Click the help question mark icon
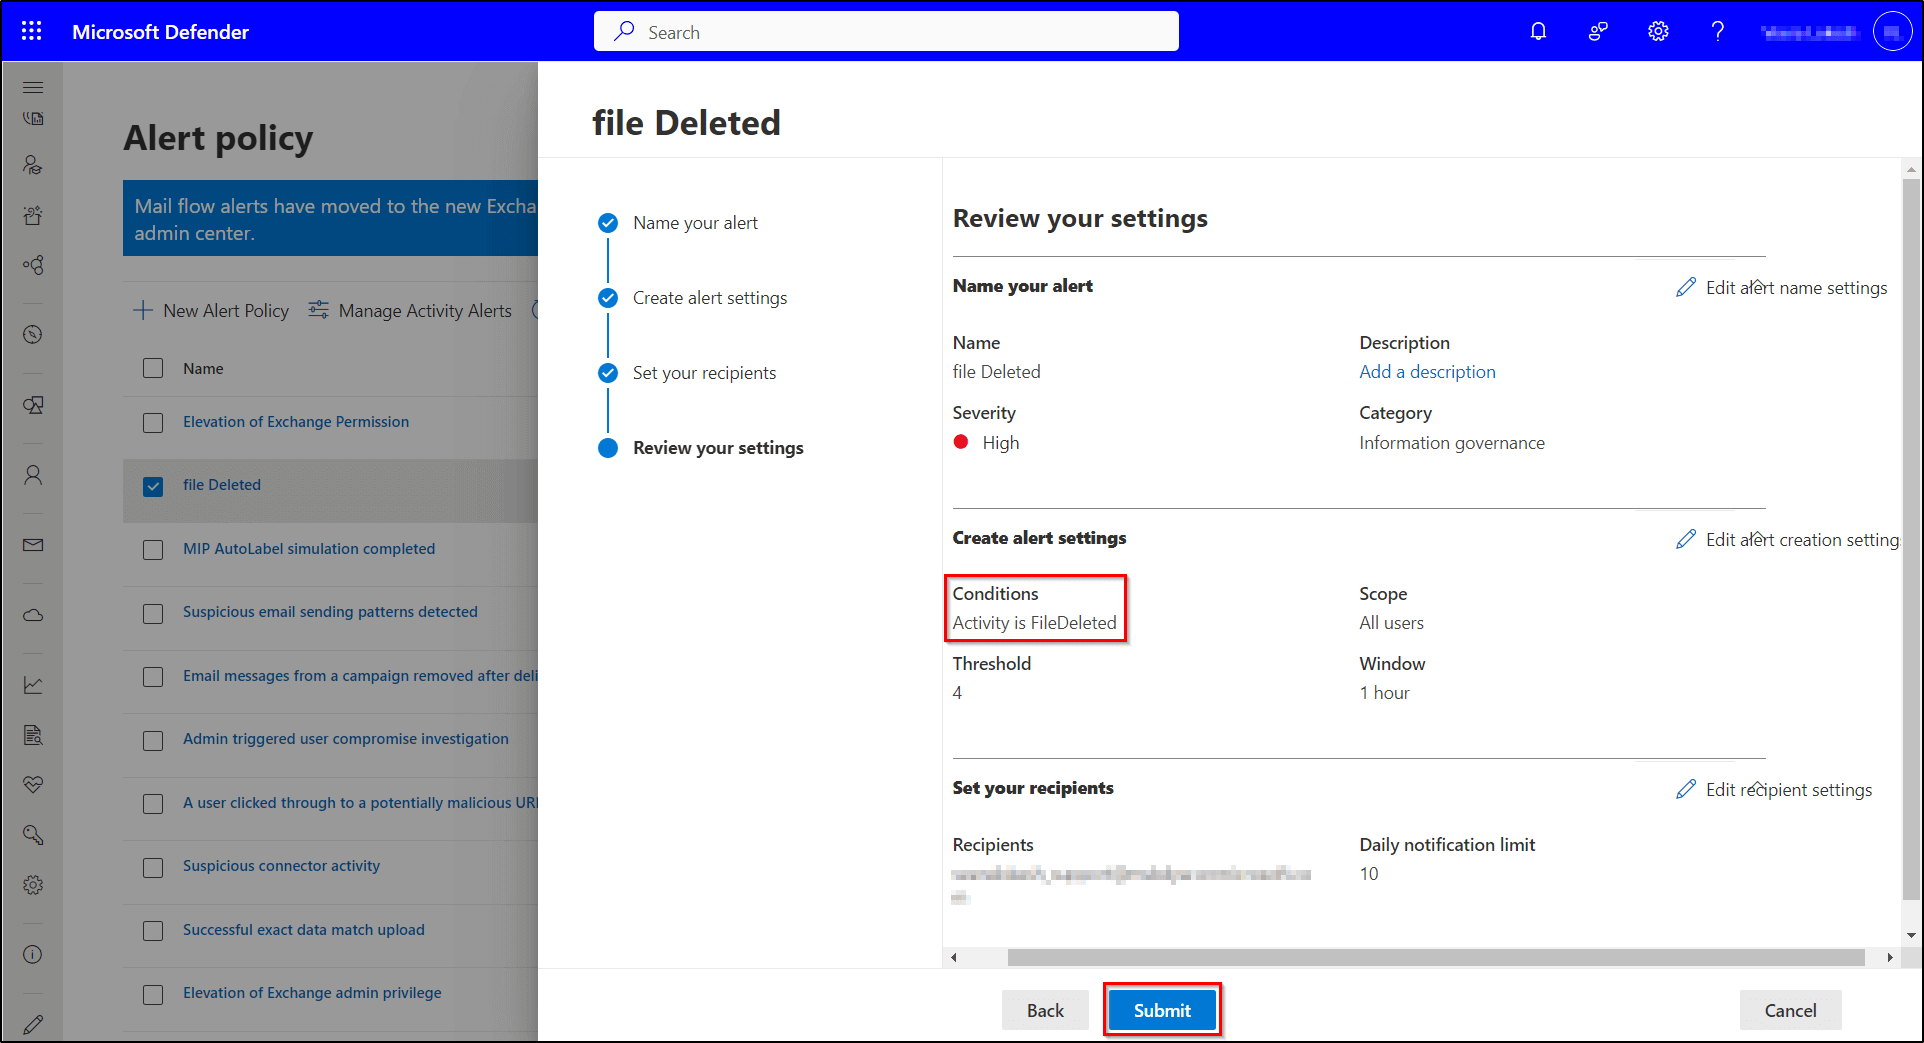This screenshot has width=1924, height=1043. pos(1717,31)
